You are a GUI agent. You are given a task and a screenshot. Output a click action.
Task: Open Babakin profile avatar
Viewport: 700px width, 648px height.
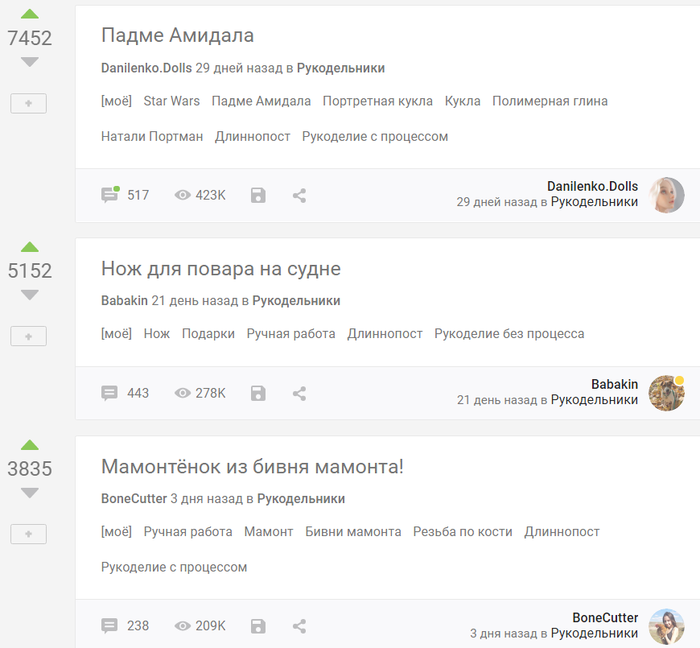click(x=667, y=393)
